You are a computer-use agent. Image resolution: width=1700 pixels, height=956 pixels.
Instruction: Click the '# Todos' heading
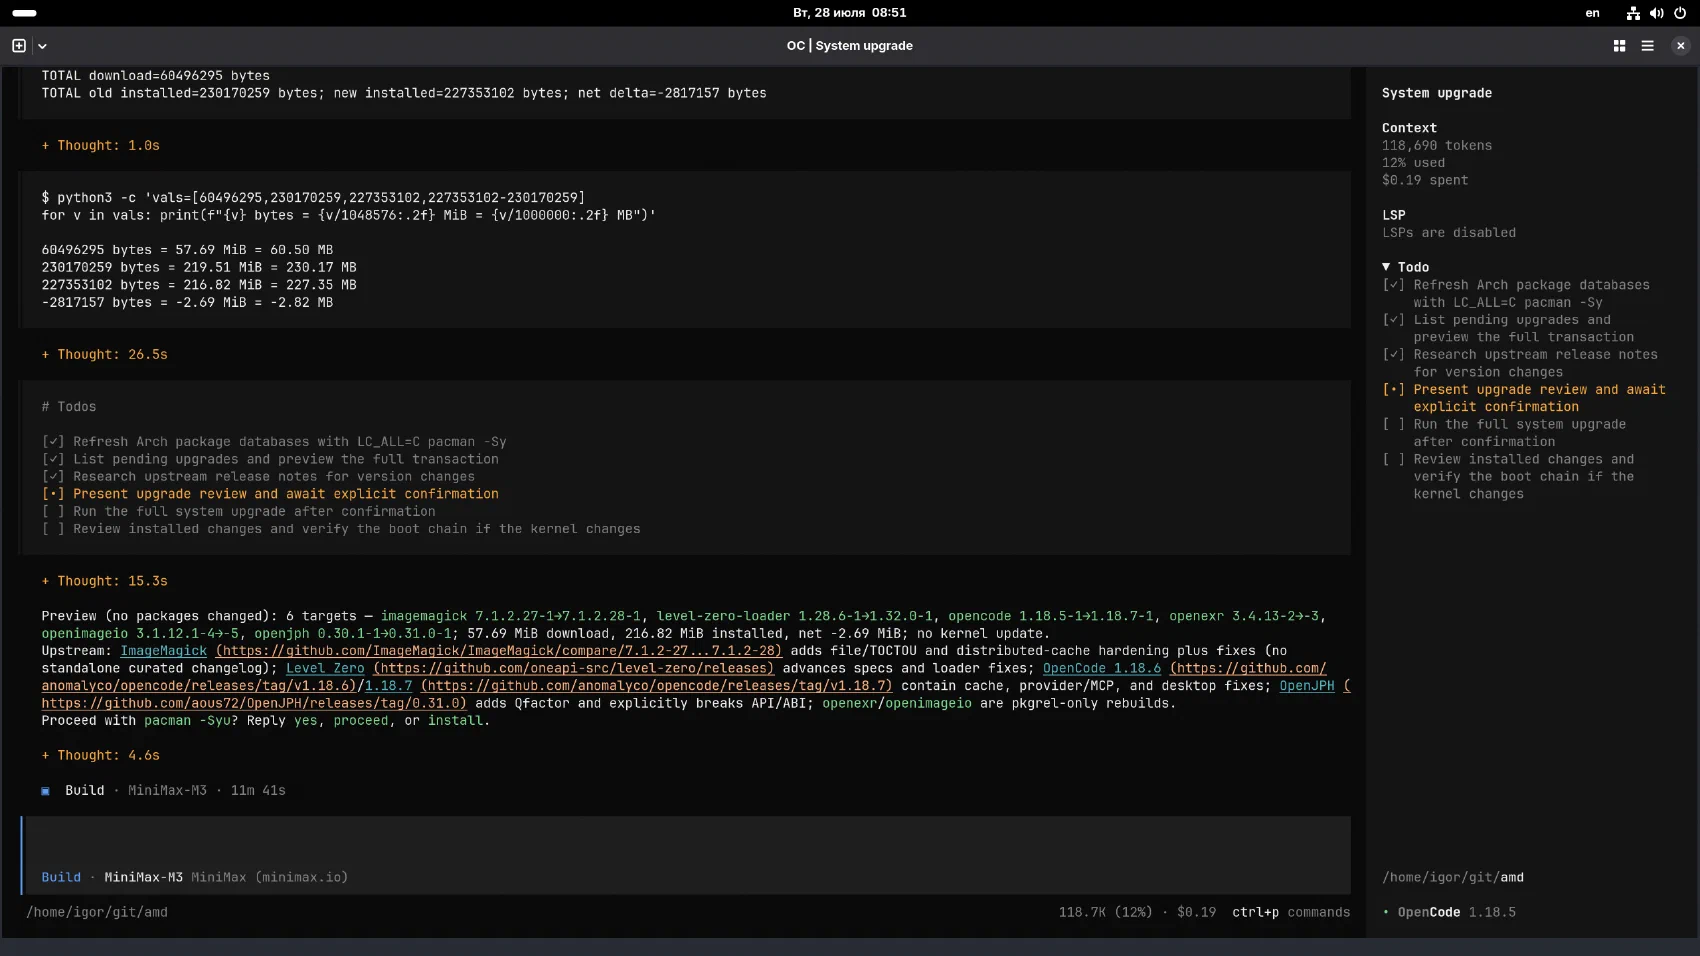[69, 407]
